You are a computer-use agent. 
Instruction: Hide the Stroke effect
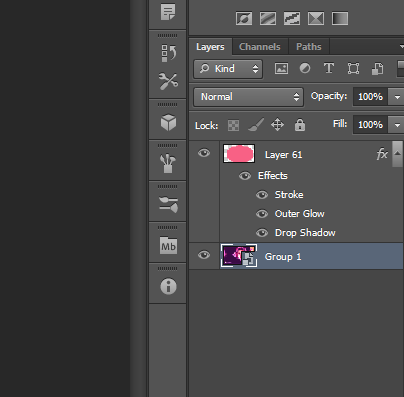coord(262,195)
